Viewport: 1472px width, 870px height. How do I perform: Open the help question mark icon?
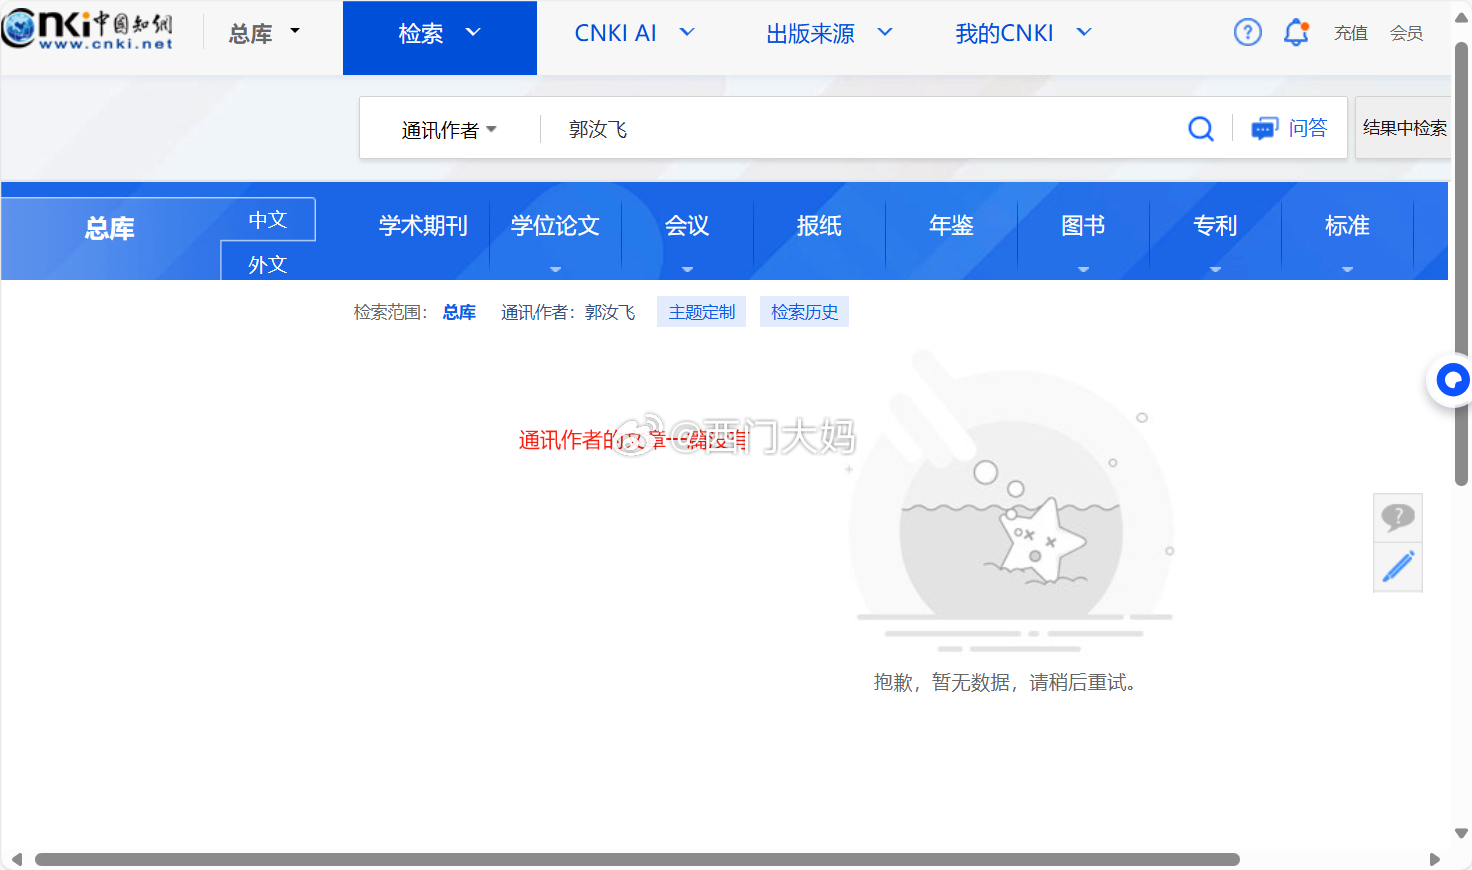(x=1247, y=33)
